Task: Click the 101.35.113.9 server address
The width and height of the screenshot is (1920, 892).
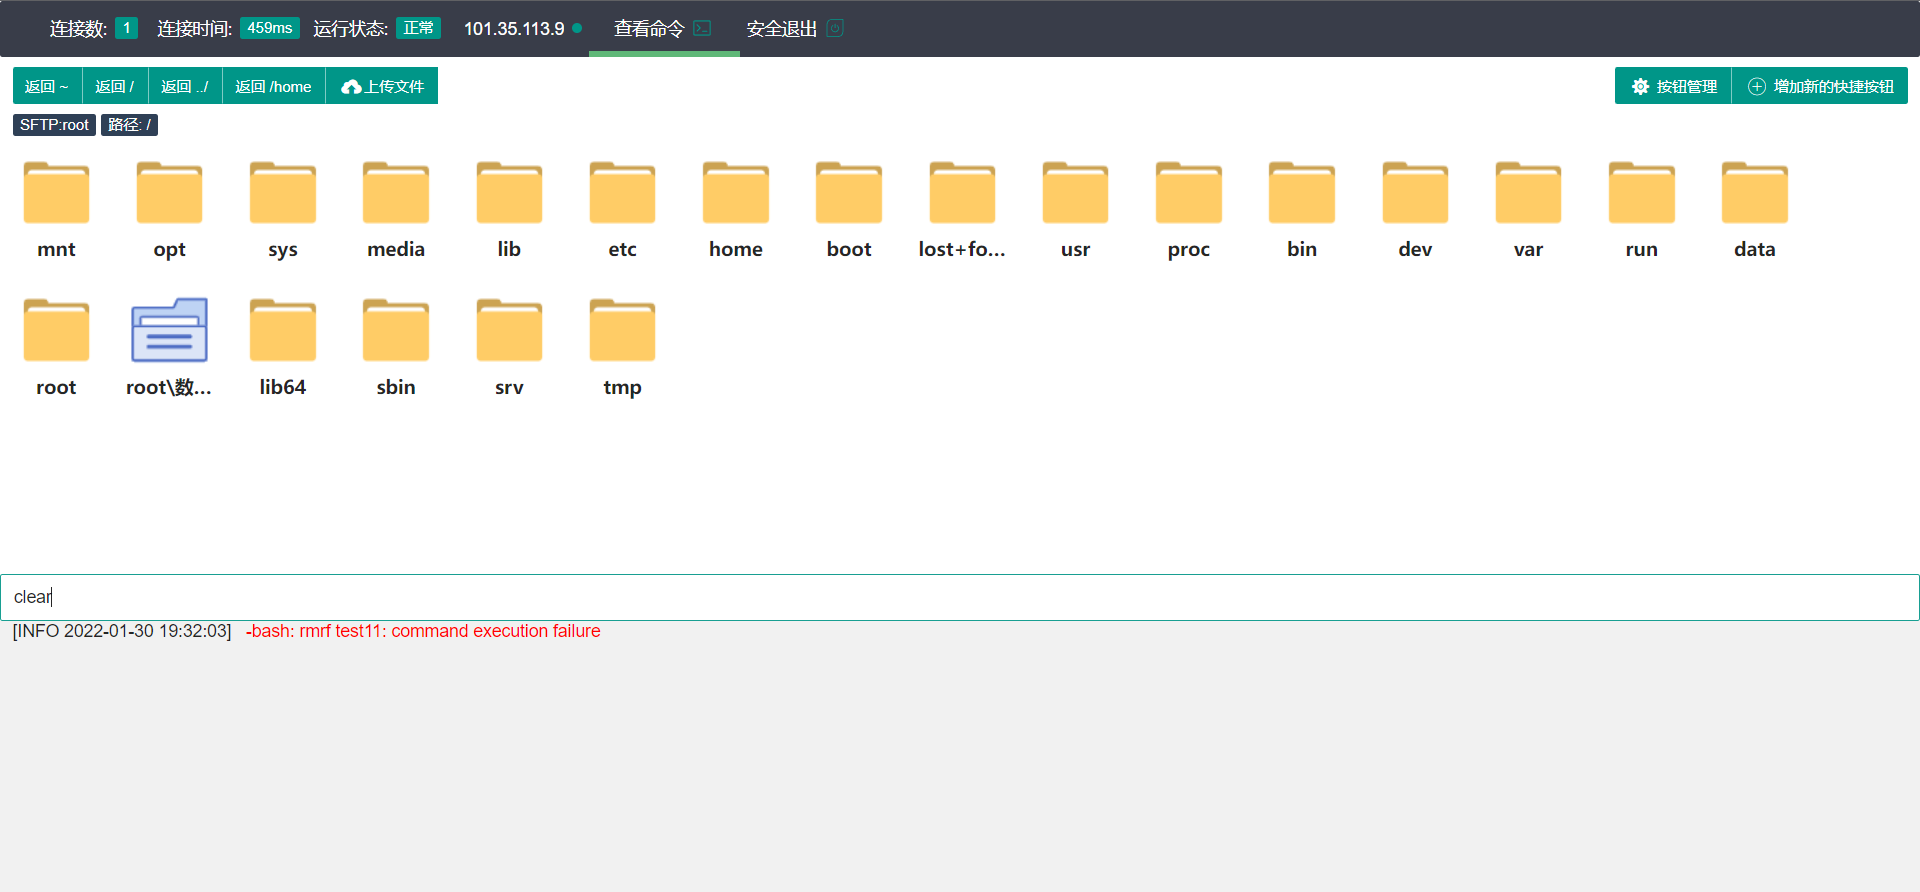Action: click(x=514, y=28)
